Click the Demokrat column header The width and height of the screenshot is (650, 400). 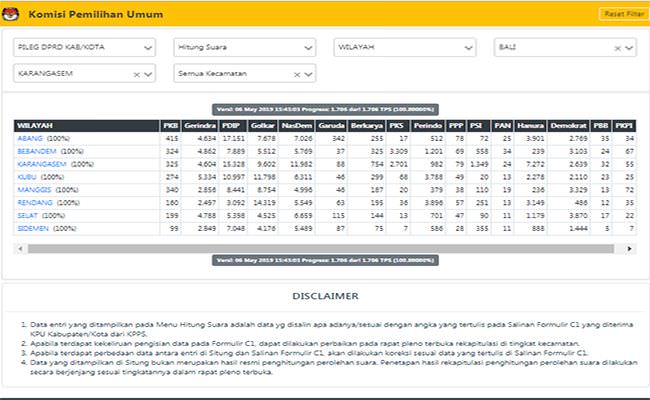point(568,126)
